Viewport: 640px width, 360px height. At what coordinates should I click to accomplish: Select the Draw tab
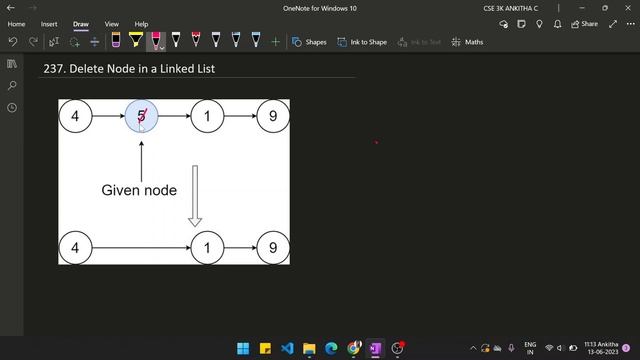point(81,24)
